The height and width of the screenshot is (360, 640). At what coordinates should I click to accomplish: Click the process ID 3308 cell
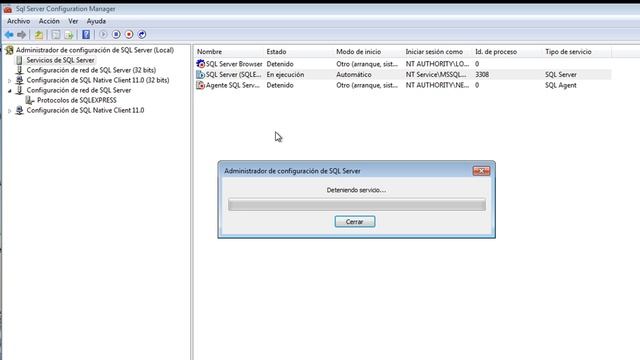coord(482,75)
